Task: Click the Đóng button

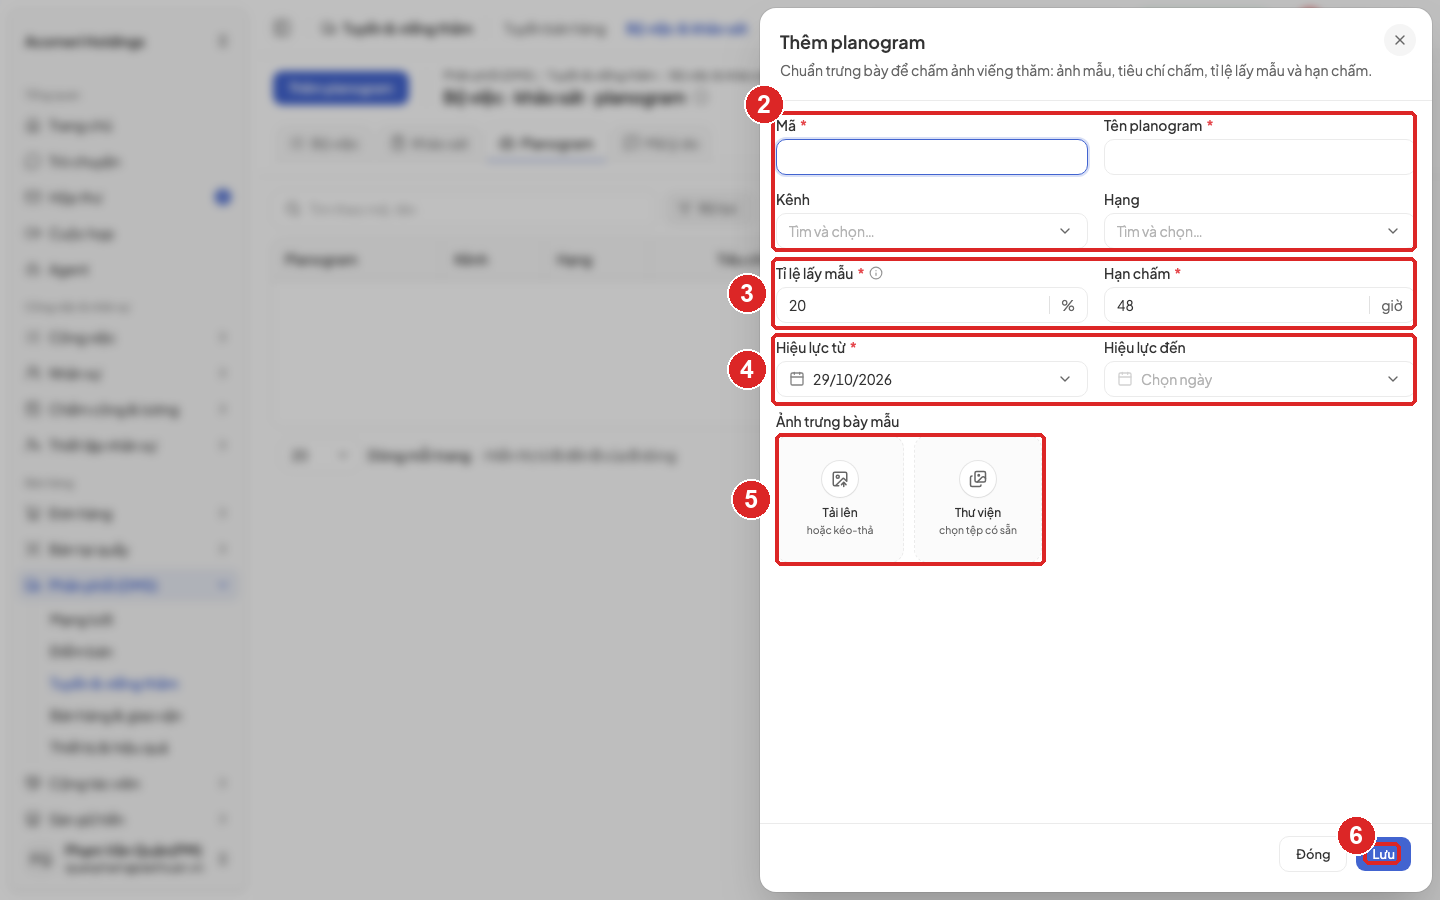Action: pos(1313,854)
